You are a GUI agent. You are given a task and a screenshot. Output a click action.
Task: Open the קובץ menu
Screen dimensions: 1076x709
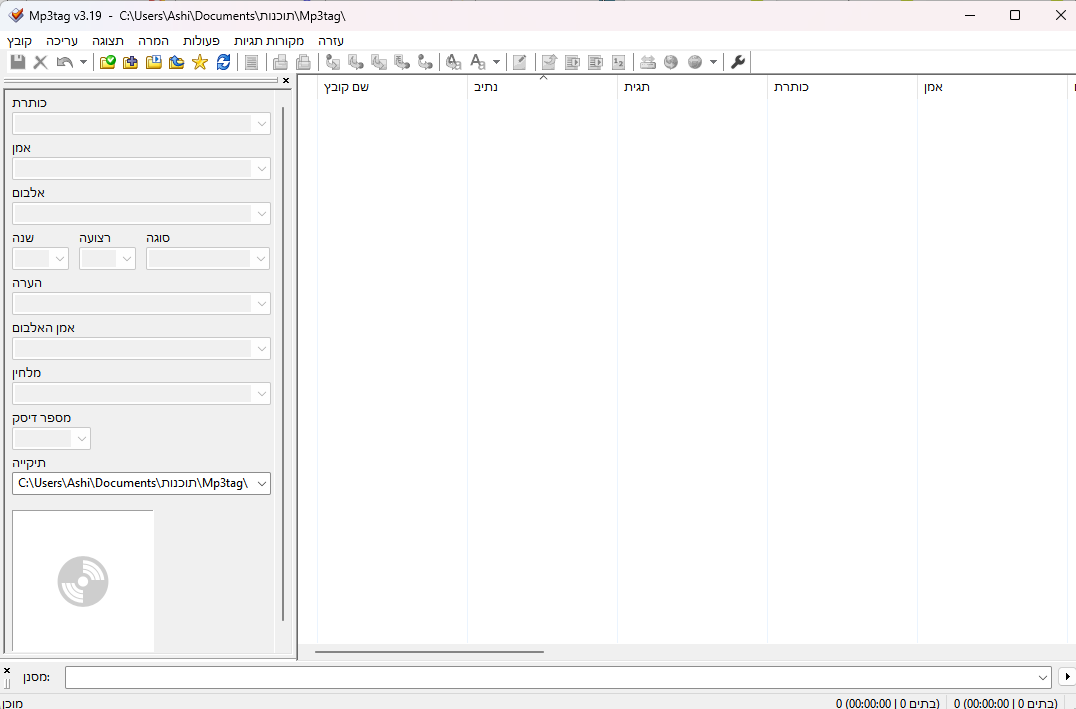click(19, 41)
